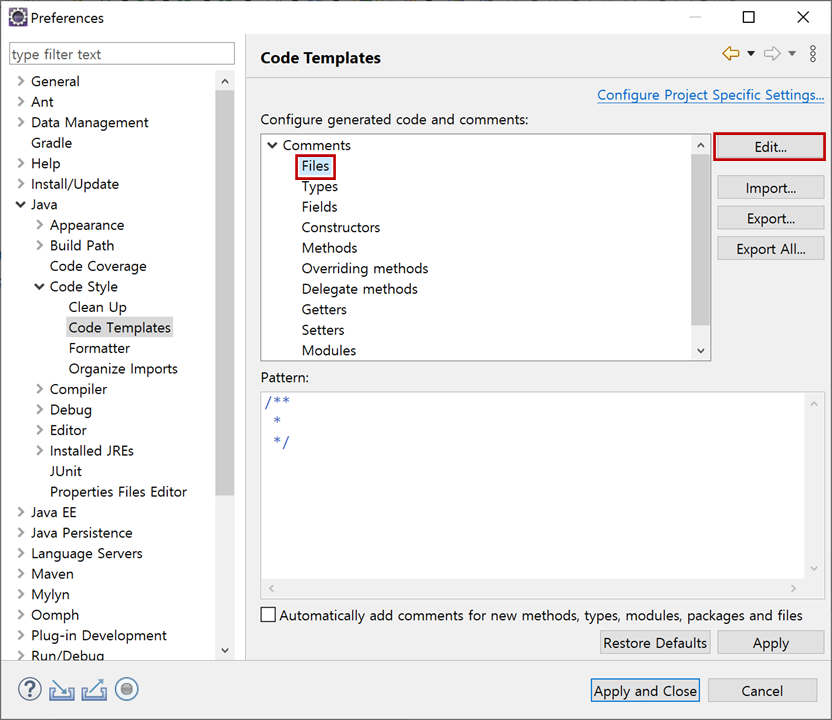832x720 pixels.
Task: Expand the Help preferences node
Action: click(21, 163)
